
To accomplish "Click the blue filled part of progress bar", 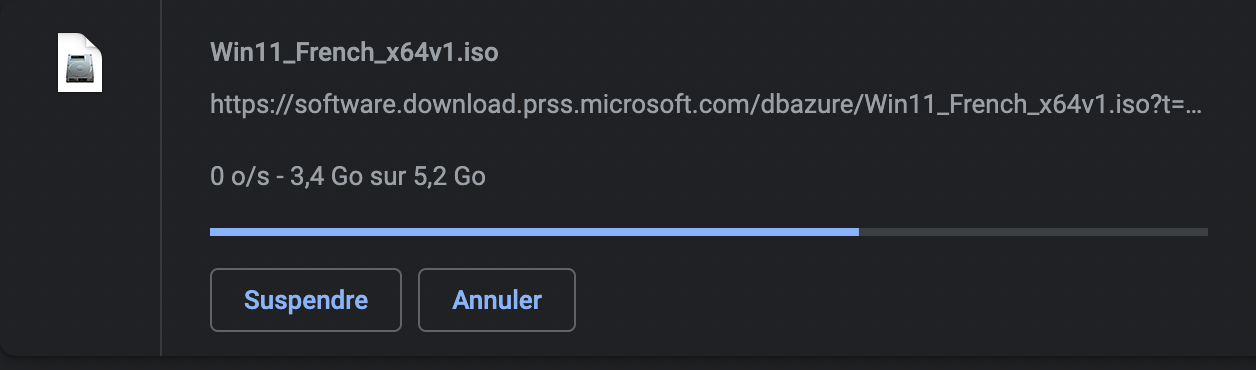I will pos(534,232).
